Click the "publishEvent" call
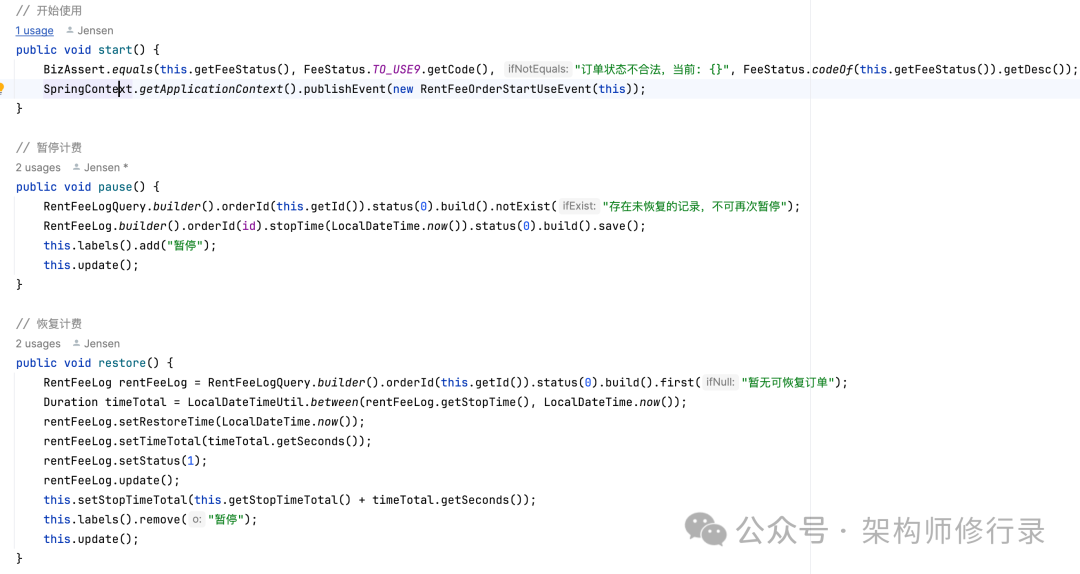The image size is (1080, 574). 344,89
